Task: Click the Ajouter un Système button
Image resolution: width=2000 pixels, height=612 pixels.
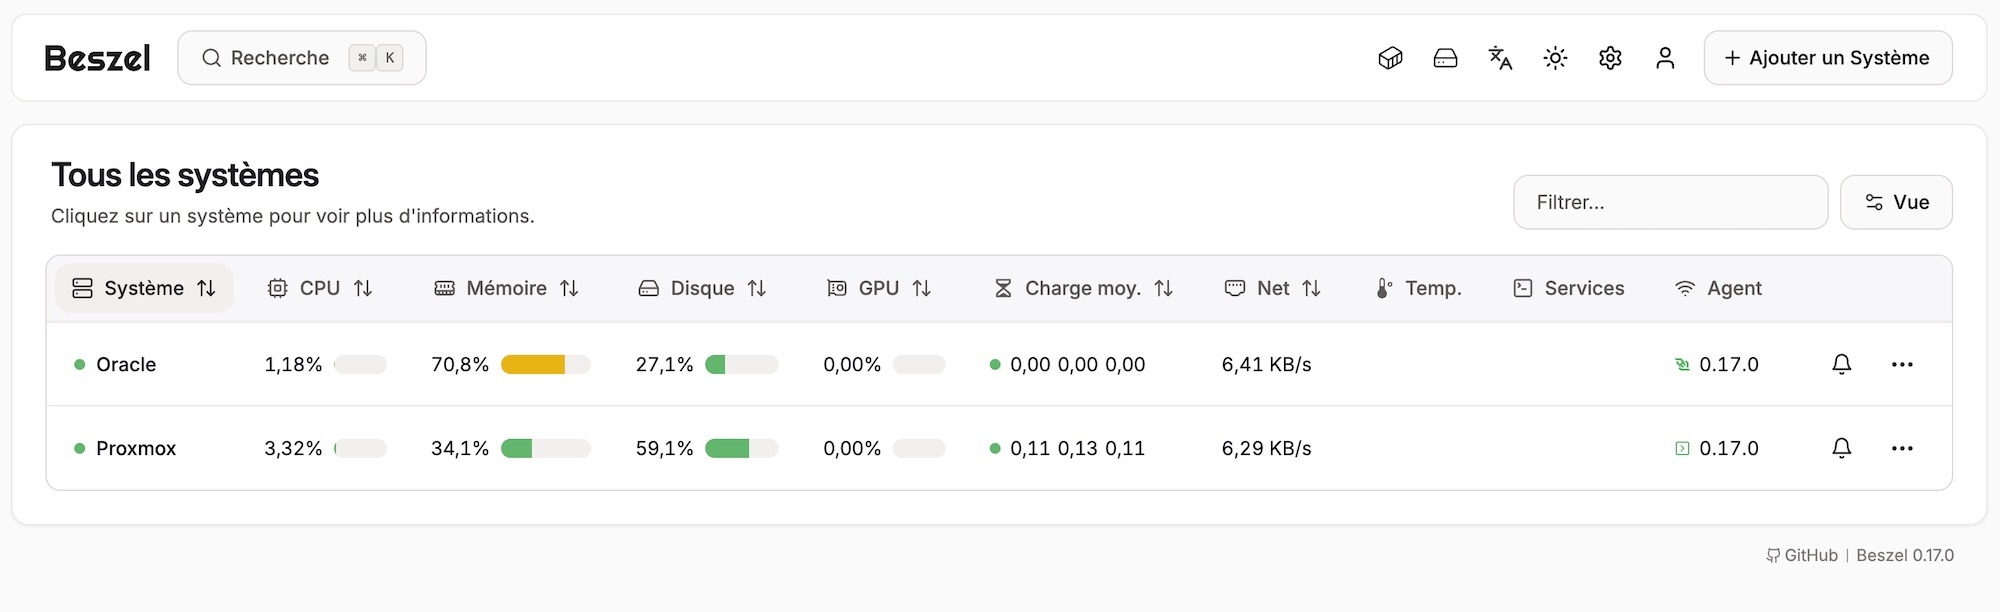Action: (x=1828, y=58)
